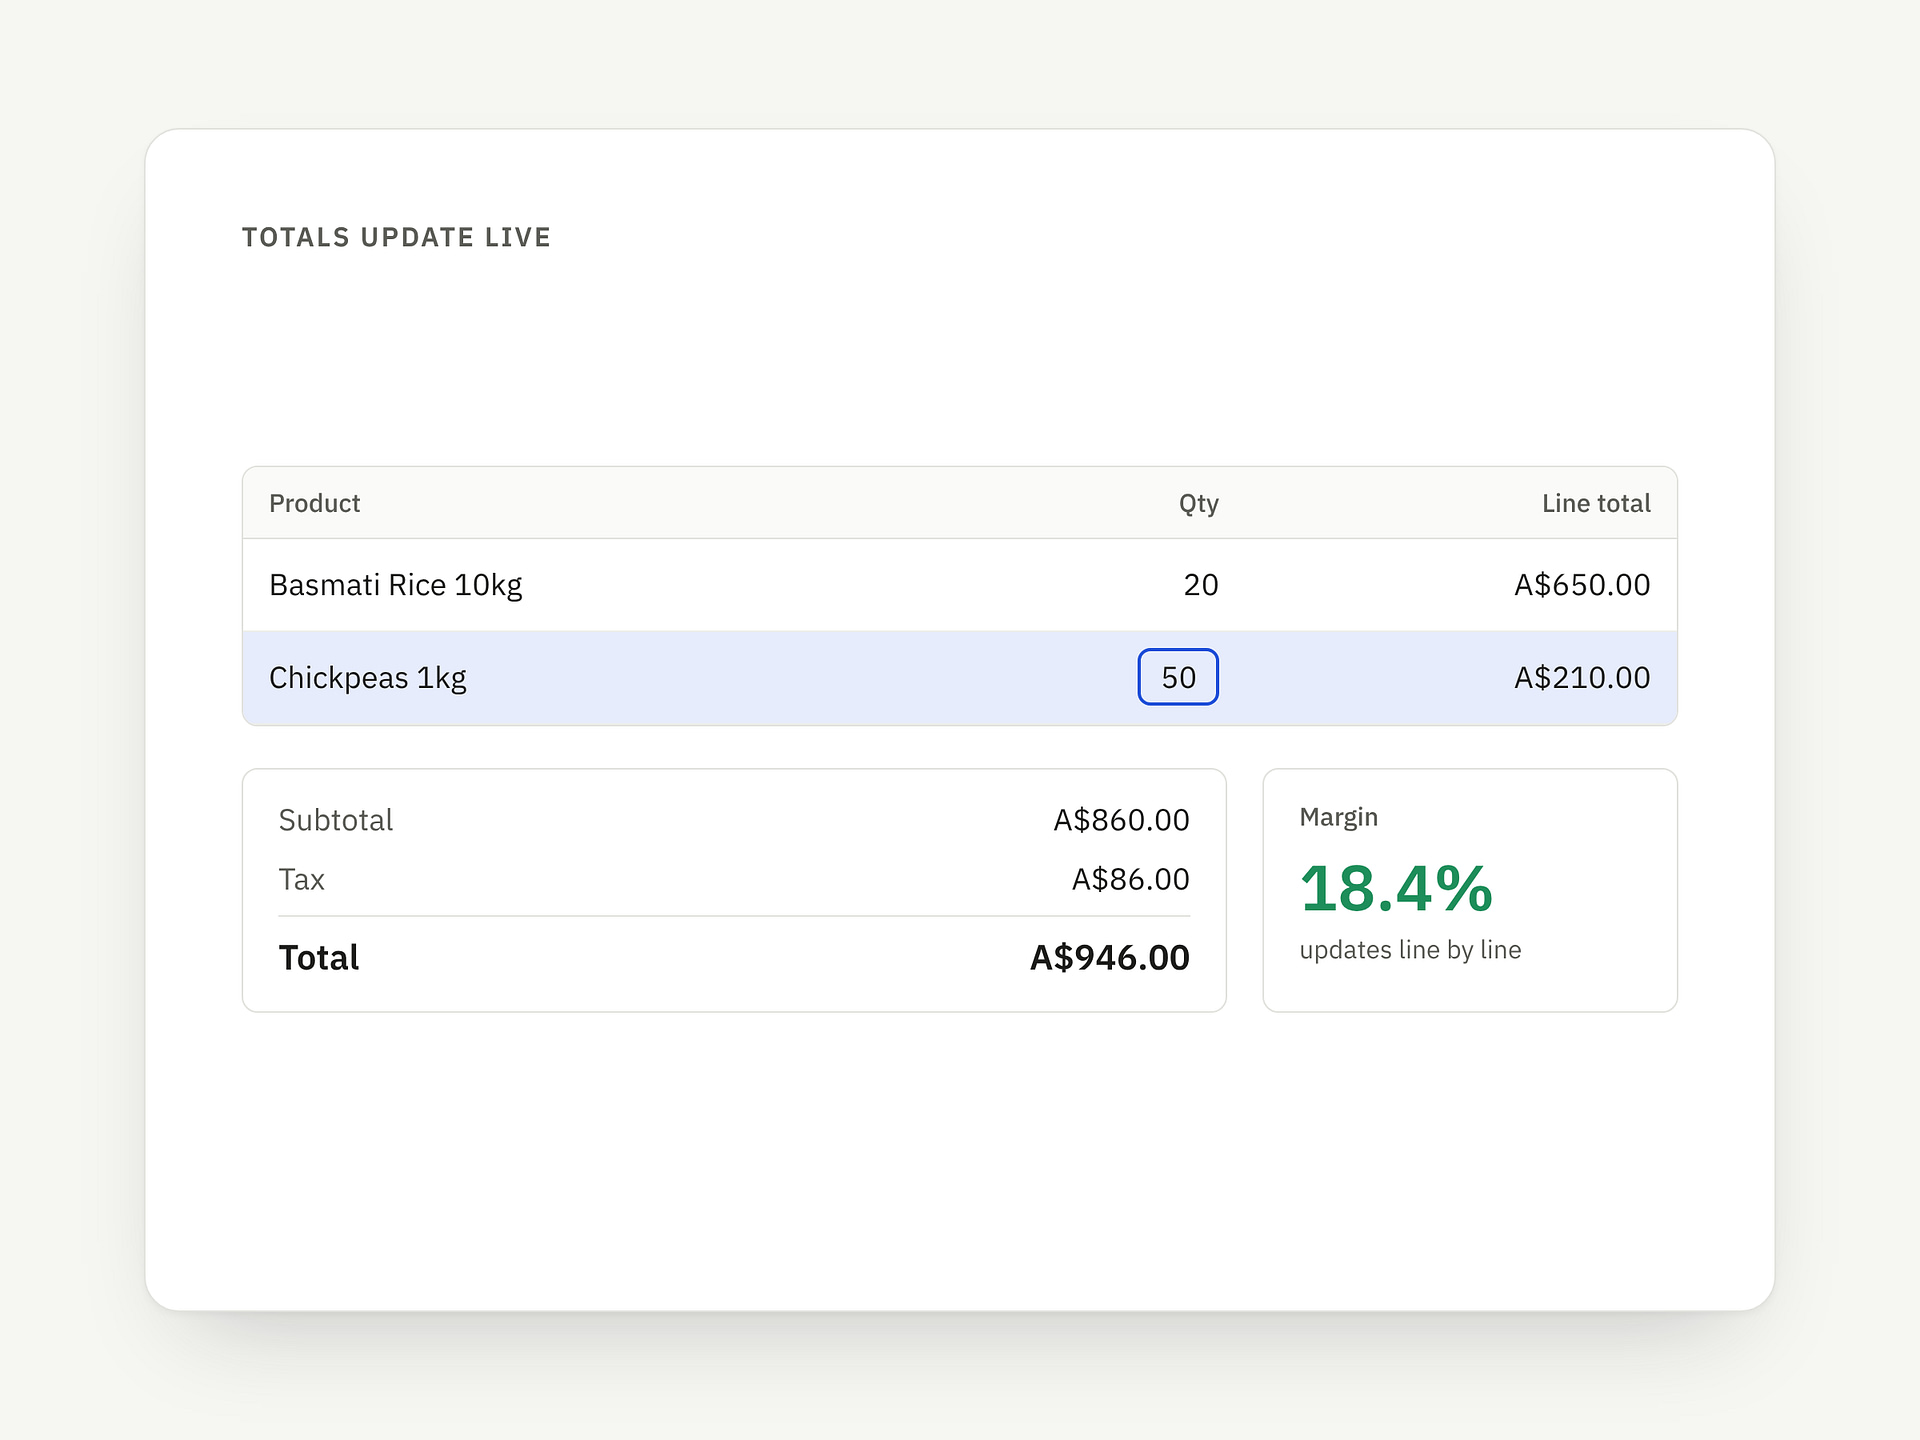1920x1440 pixels.
Task: Click the total amount A$946.00
Action: (1110, 958)
